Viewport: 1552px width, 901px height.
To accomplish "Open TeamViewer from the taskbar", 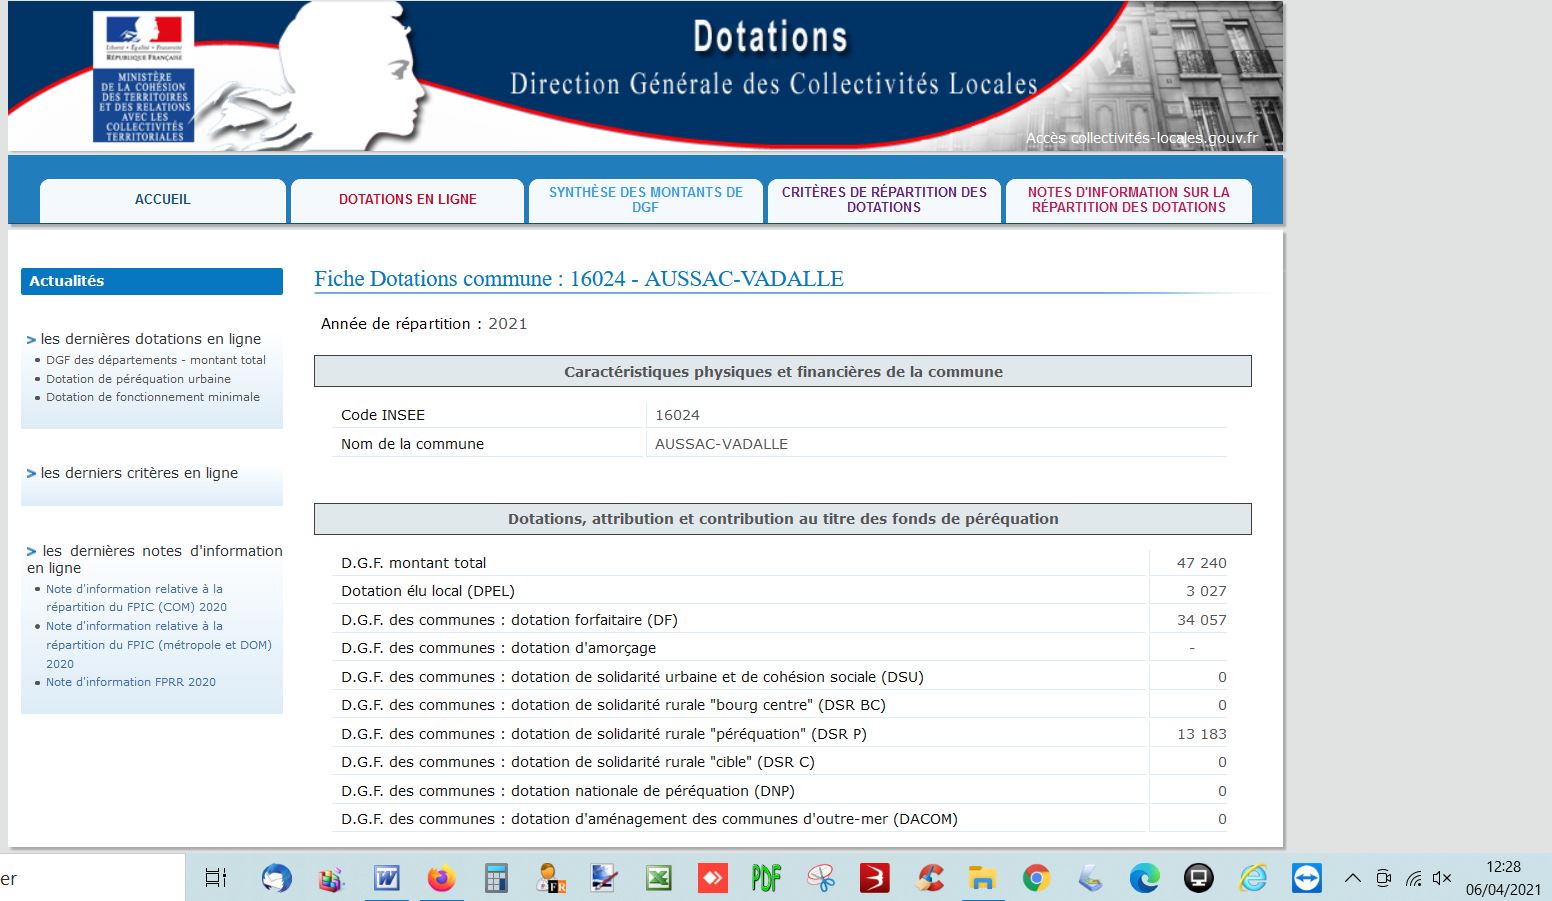I will (1306, 879).
